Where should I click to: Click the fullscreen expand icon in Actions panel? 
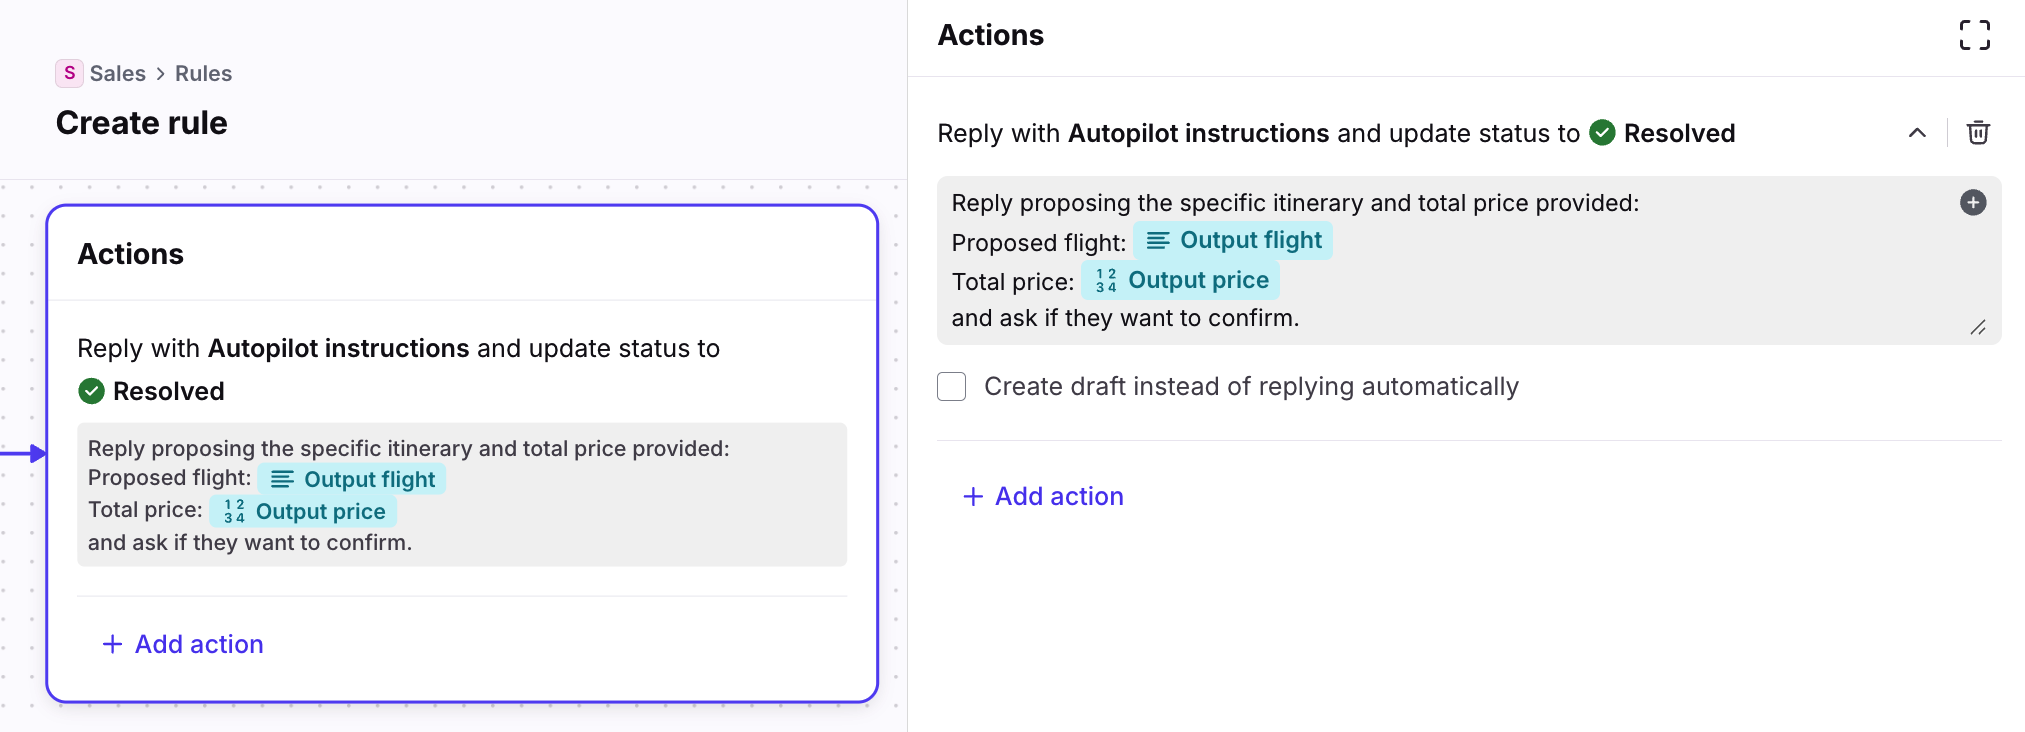point(1974,35)
